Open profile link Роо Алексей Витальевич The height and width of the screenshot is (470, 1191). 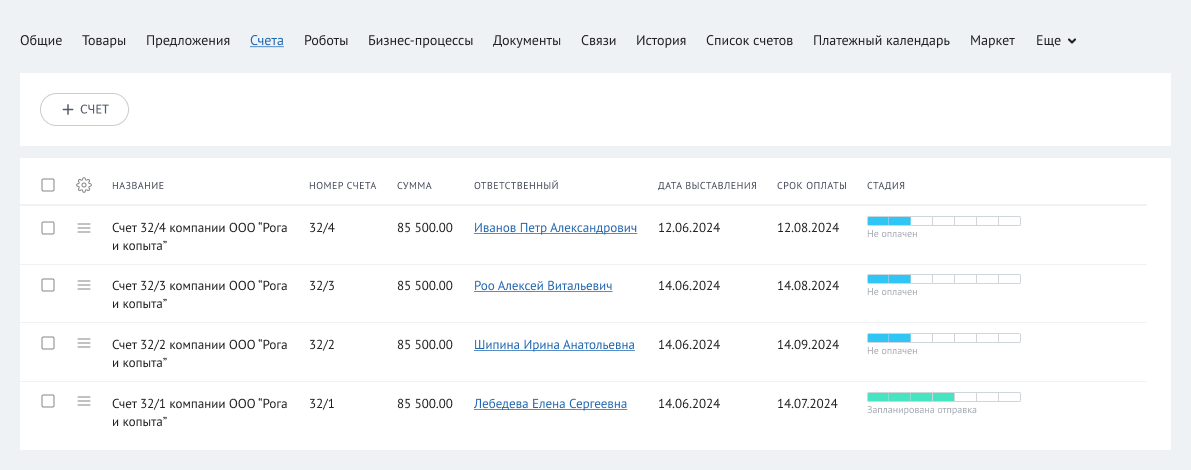point(543,285)
